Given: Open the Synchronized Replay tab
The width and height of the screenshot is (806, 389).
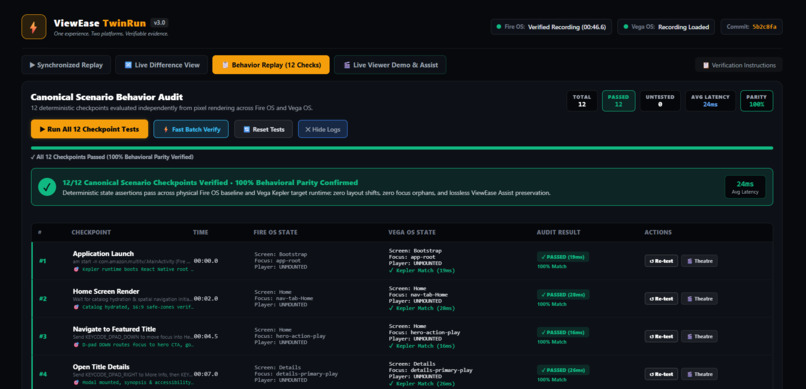Looking at the screenshot, I should (x=66, y=65).
